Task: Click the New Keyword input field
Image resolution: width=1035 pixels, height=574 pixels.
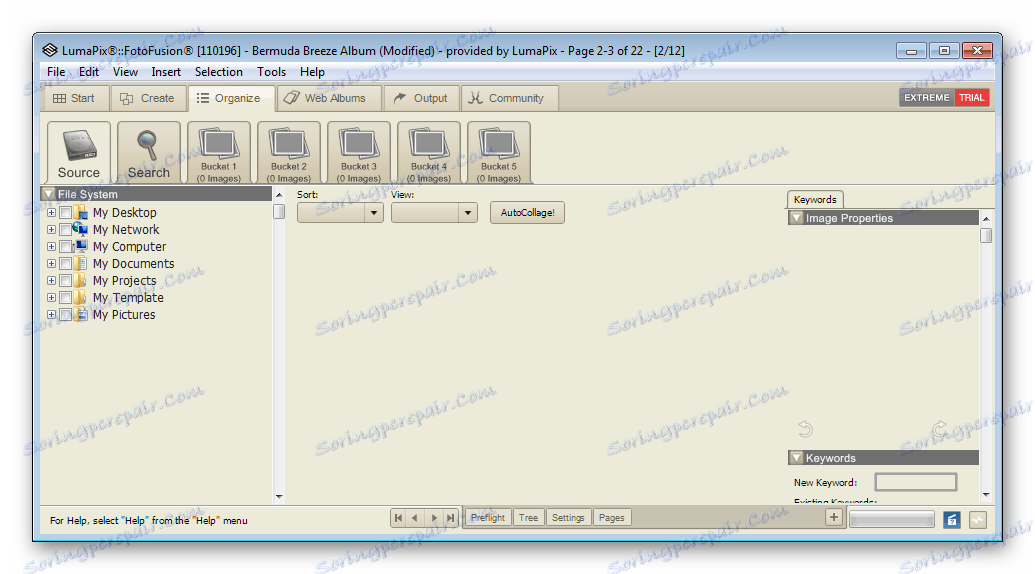Action: 916,482
